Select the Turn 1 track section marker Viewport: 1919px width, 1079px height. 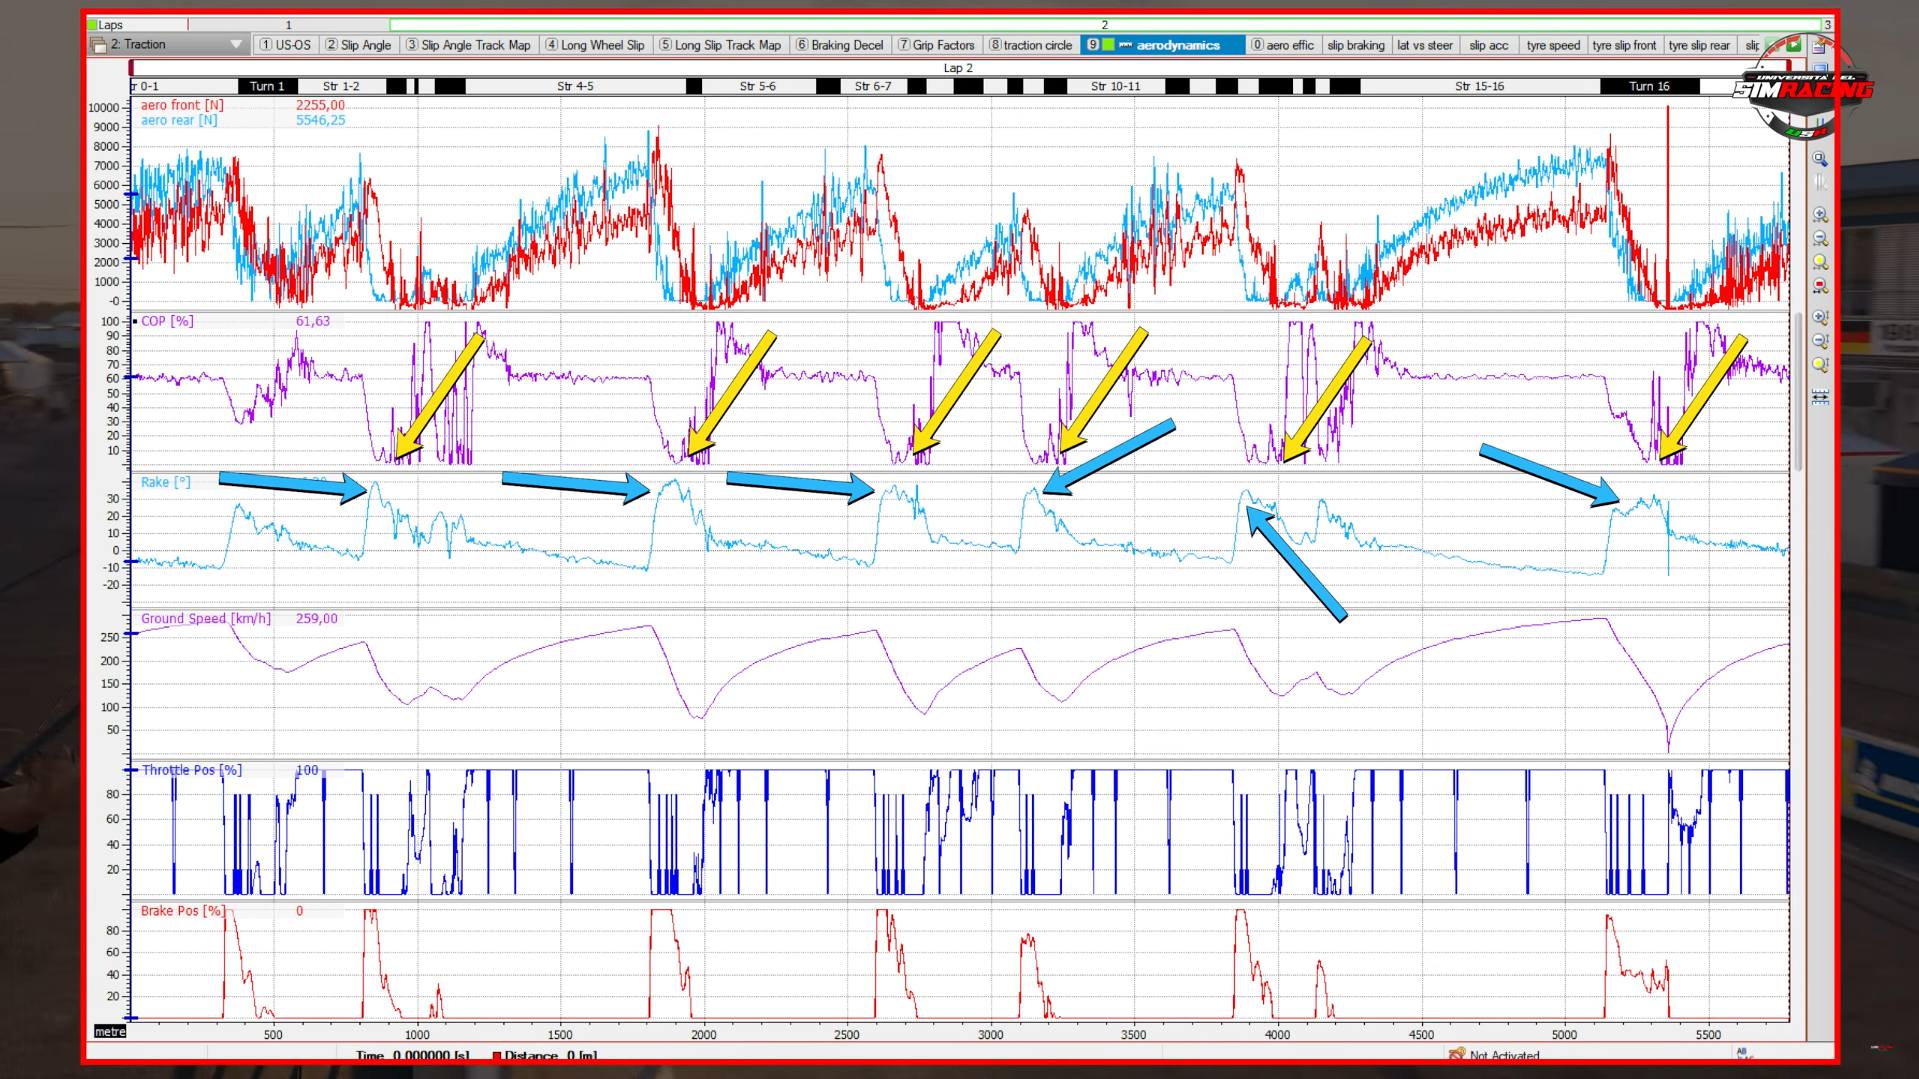(267, 86)
